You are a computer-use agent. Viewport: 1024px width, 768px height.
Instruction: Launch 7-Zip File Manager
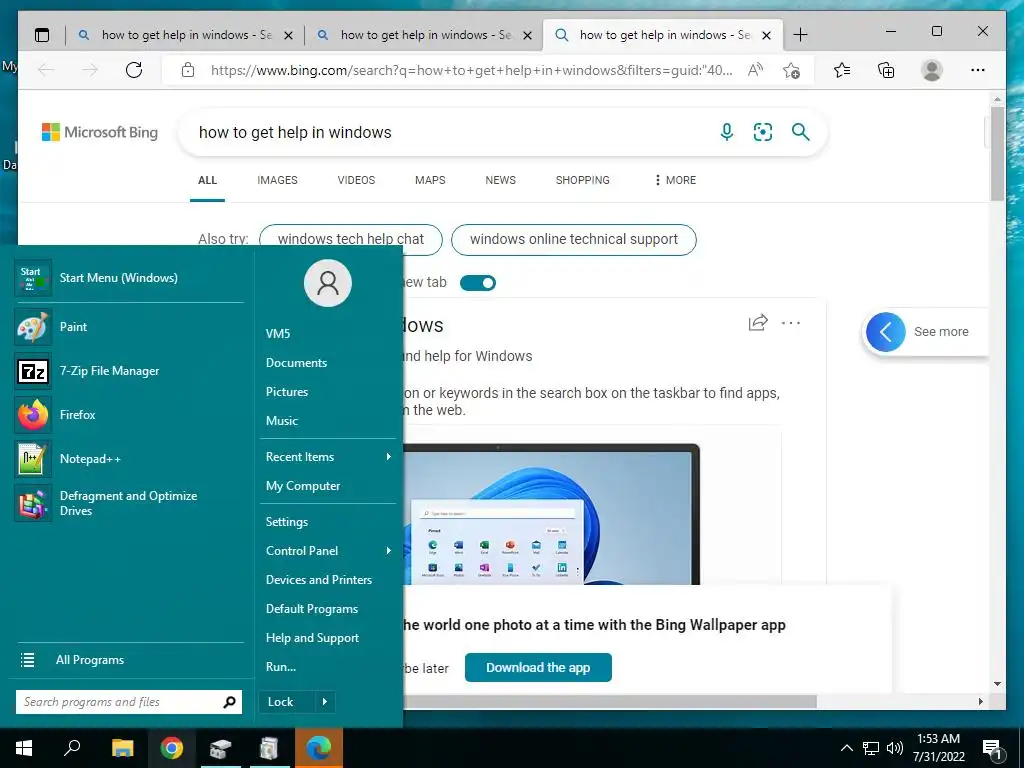(129, 371)
